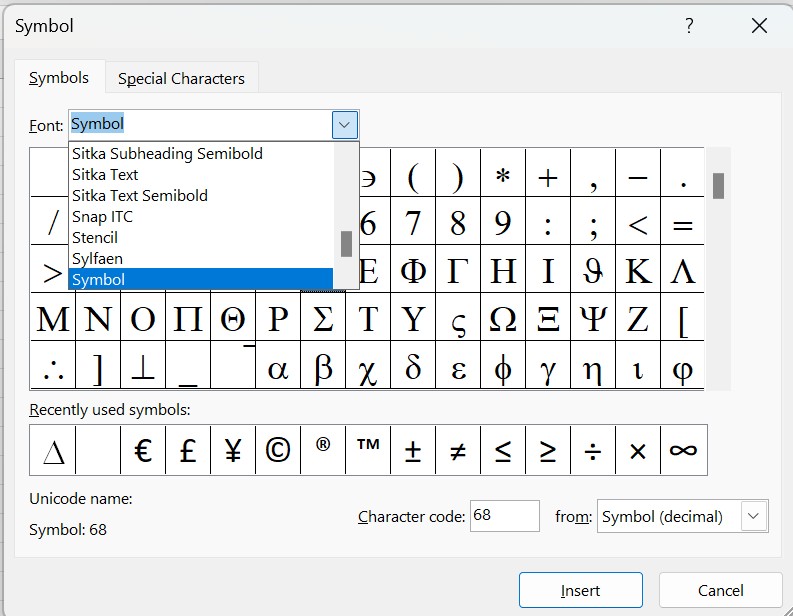Choose Sitka Text font from list

pyautogui.click(x=201, y=174)
